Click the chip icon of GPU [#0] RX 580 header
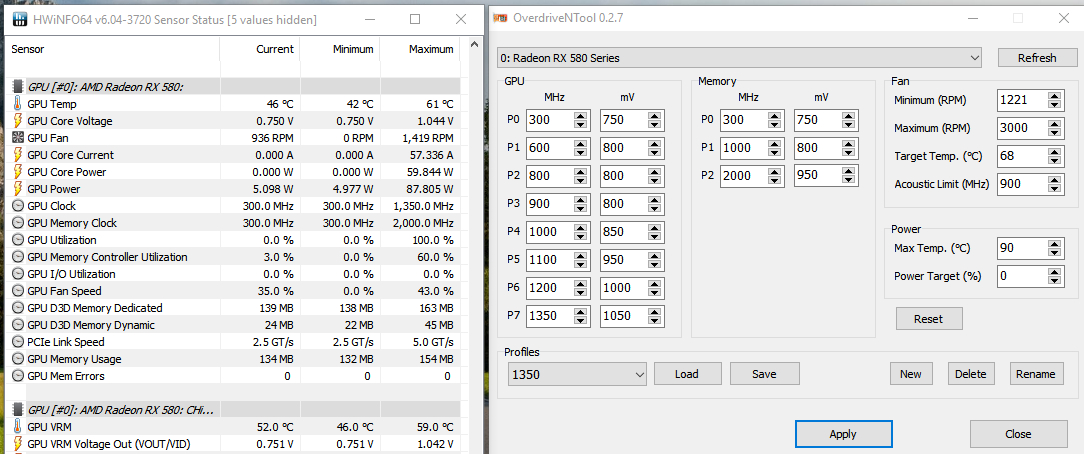This screenshot has height=454, width=1084. (x=19, y=87)
